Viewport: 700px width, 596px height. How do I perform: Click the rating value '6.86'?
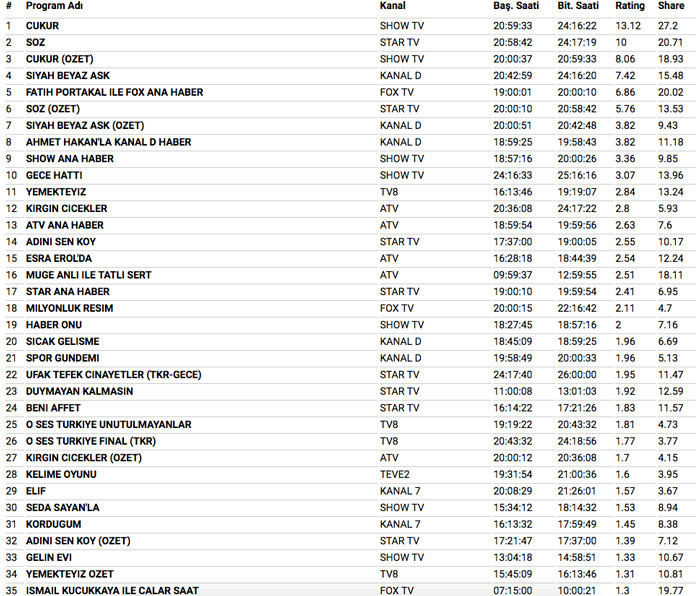click(x=625, y=92)
